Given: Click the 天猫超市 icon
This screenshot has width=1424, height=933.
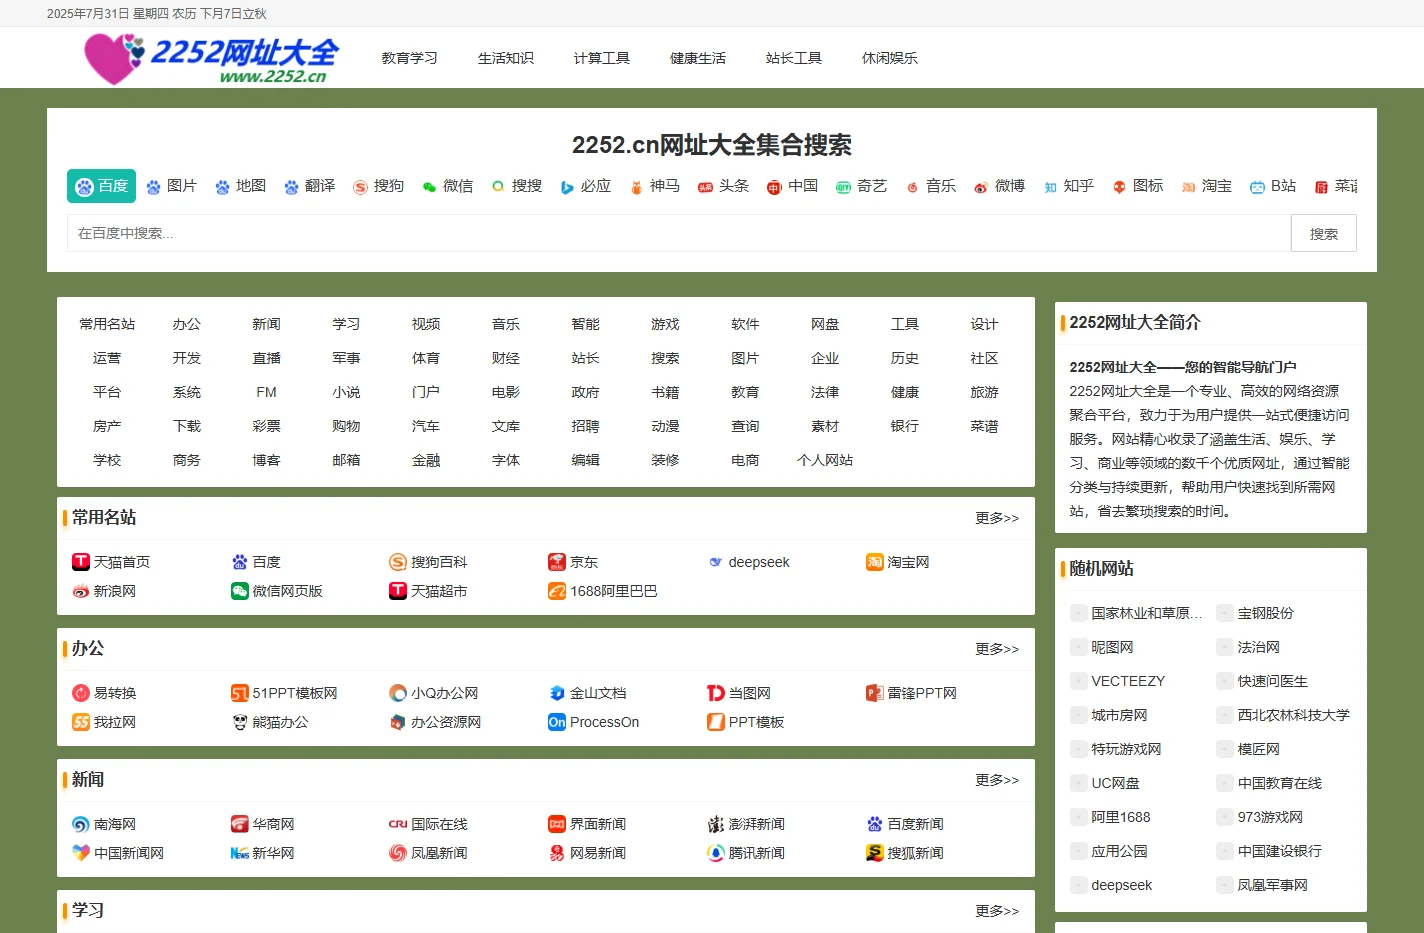Looking at the screenshot, I should (x=398, y=591).
